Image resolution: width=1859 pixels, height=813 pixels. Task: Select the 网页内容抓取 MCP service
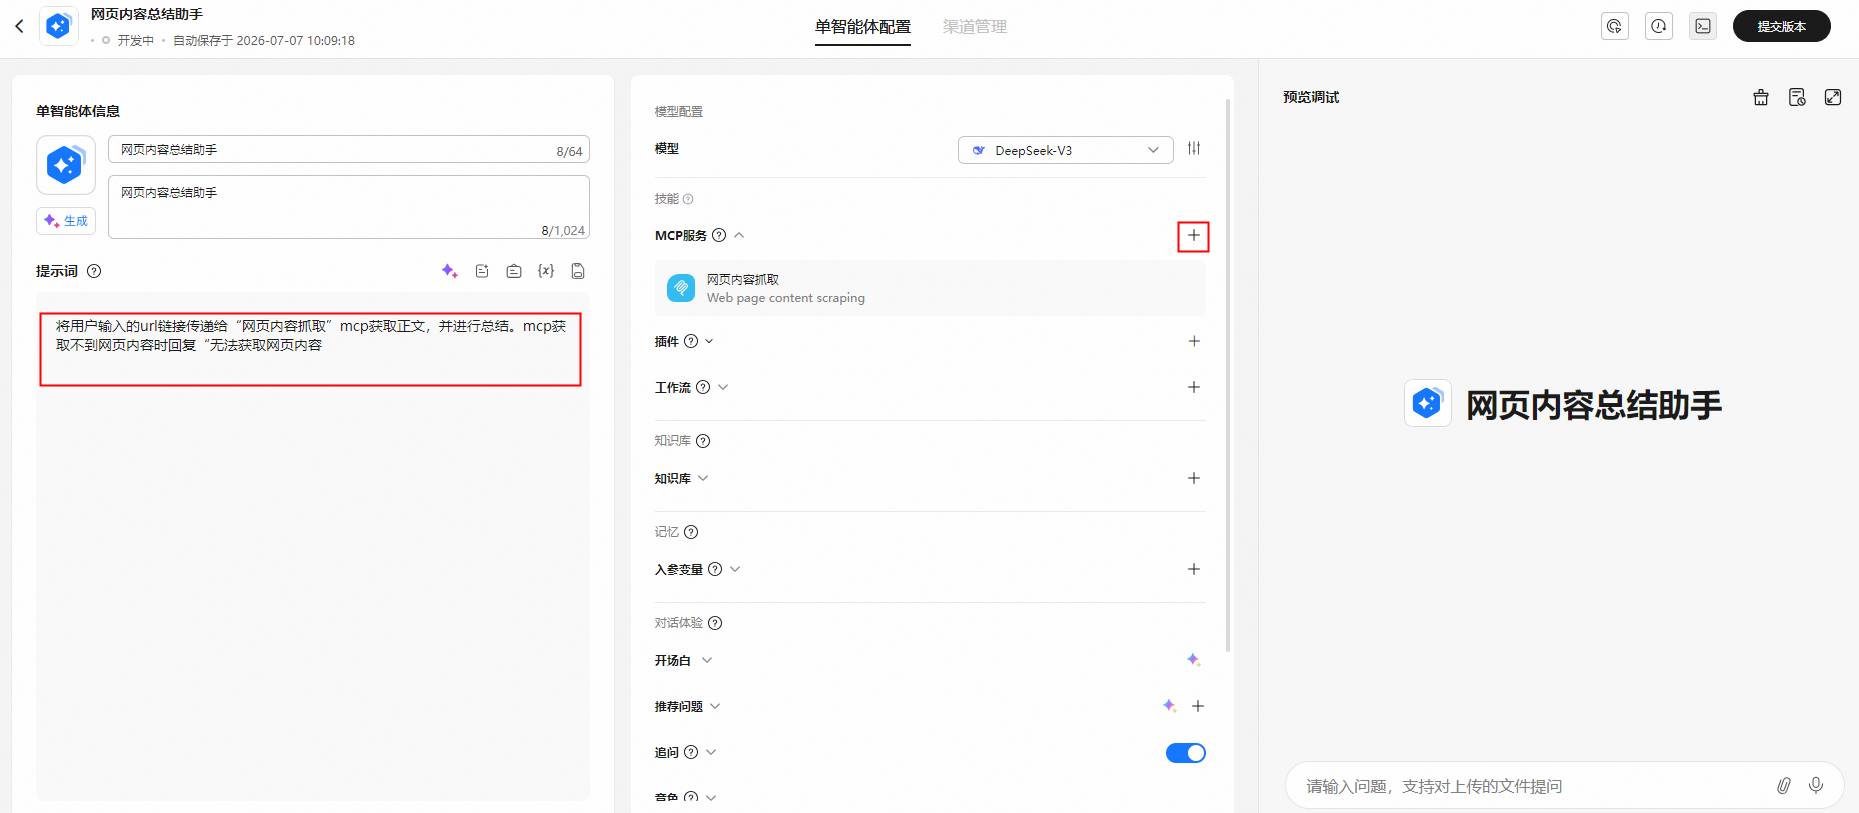point(930,288)
